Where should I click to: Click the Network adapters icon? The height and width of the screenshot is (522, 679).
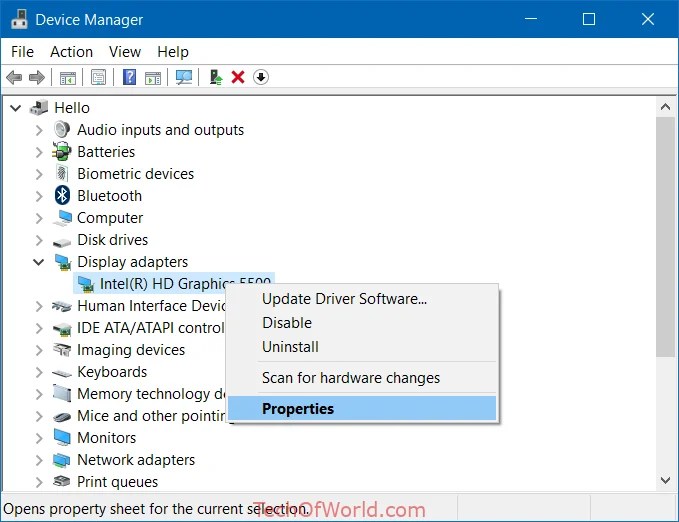point(61,460)
